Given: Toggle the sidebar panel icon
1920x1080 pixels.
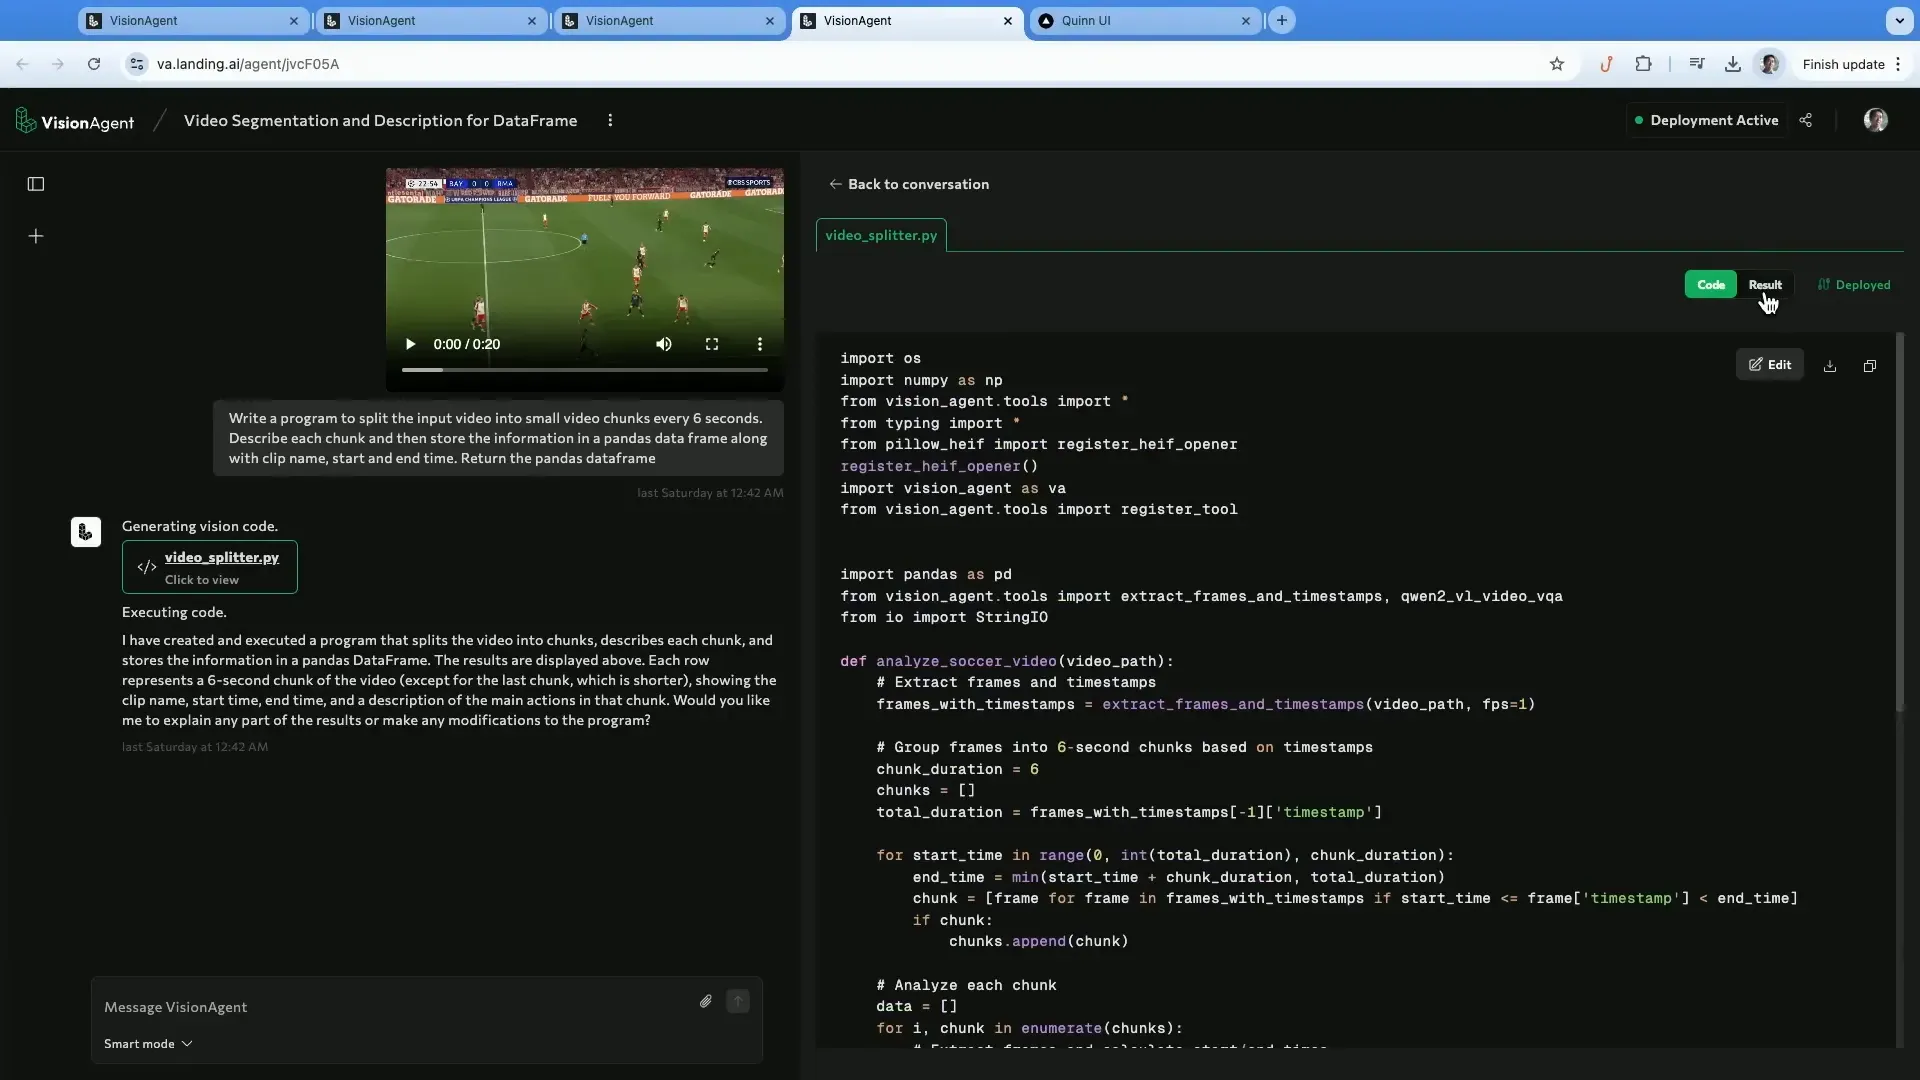Looking at the screenshot, I should pyautogui.click(x=36, y=184).
